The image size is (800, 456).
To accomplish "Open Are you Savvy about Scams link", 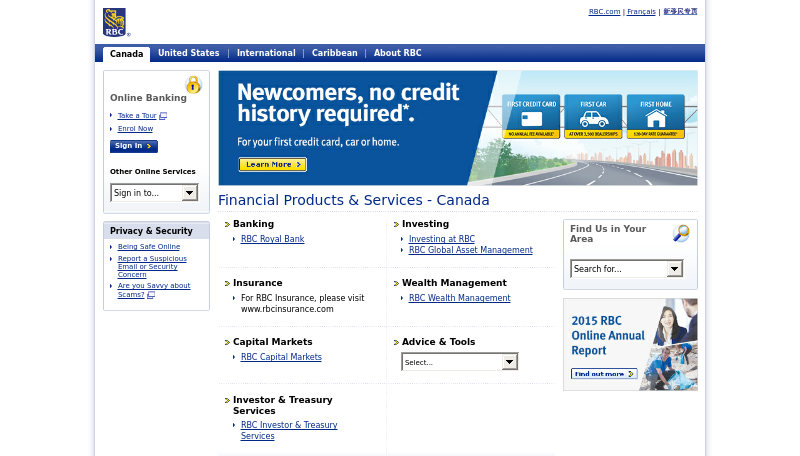I will pos(154,290).
